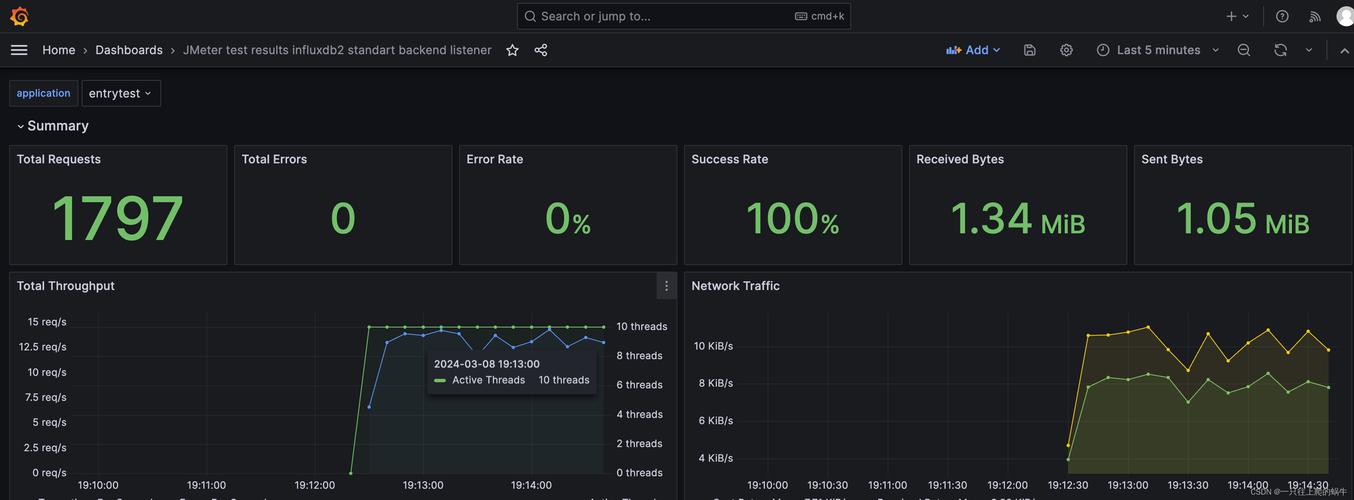Click the 19:13:00 axis label in Total Throughput

(x=423, y=485)
